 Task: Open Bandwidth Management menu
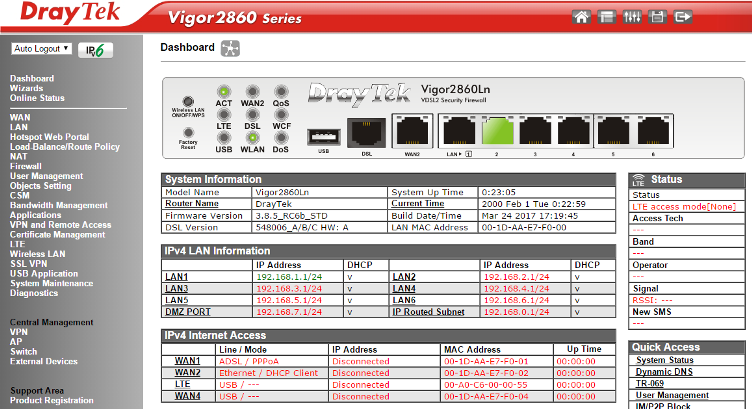click(59, 205)
